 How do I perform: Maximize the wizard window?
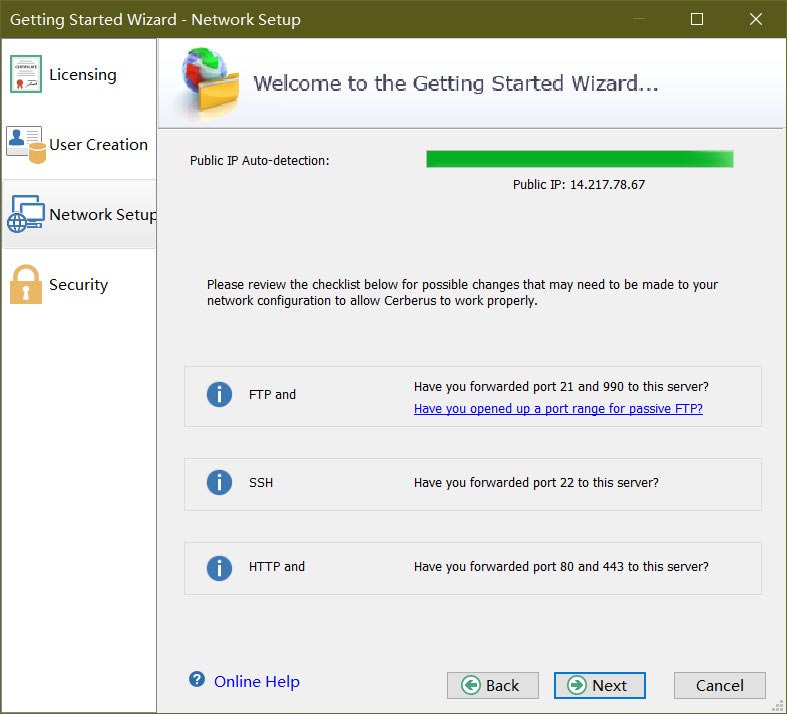[x=697, y=19]
